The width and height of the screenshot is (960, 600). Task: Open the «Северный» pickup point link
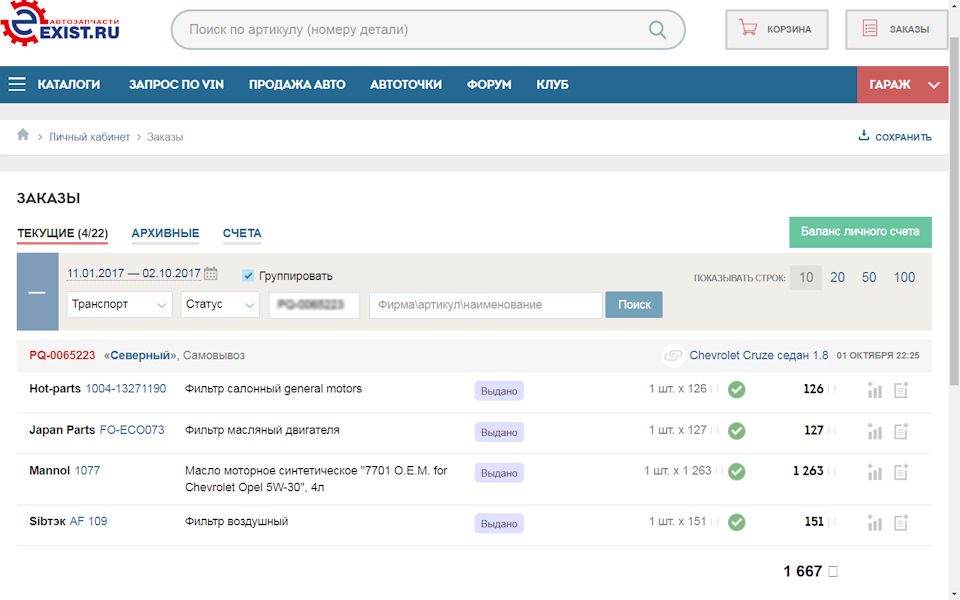click(x=140, y=355)
